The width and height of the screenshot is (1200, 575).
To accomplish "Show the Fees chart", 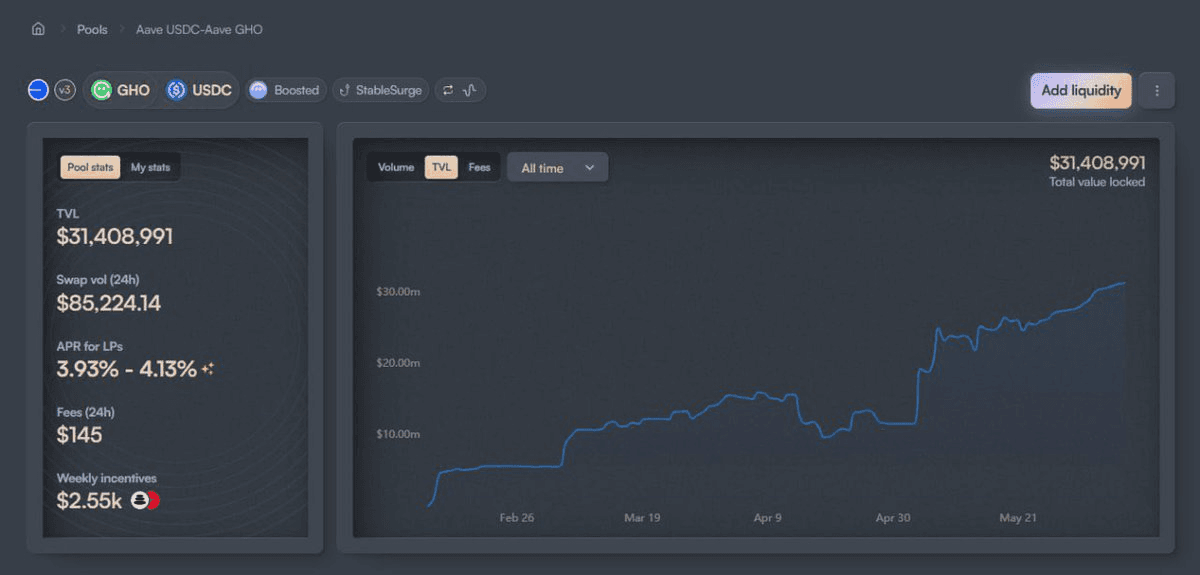I will tap(479, 167).
